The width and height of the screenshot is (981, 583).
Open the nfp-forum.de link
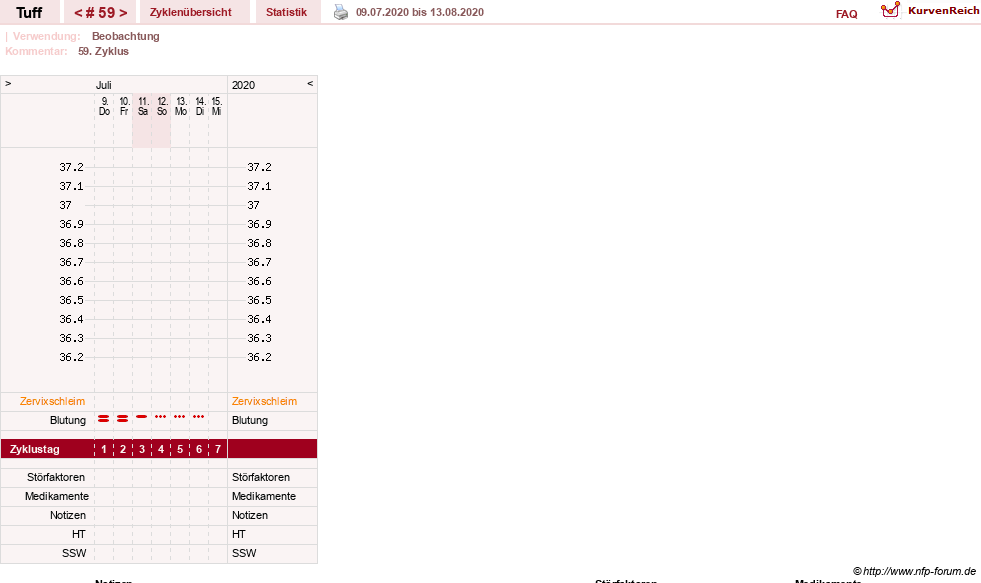pyautogui.click(x=915, y=571)
